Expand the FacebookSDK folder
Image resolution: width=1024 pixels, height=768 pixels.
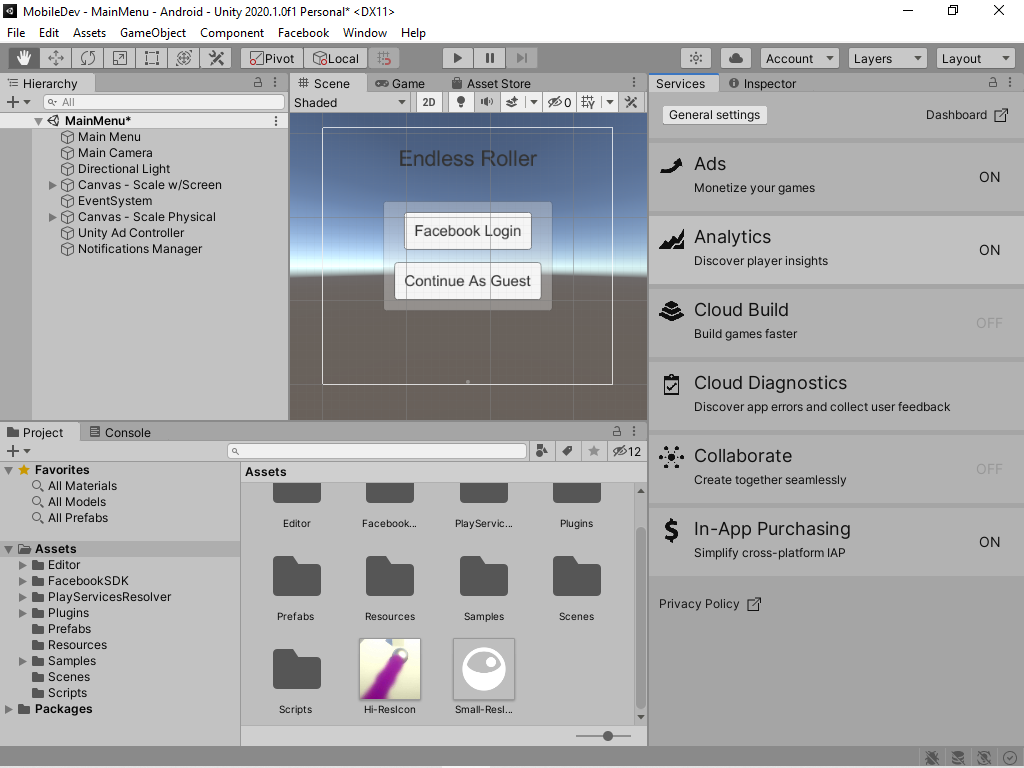[x=23, y=581]
